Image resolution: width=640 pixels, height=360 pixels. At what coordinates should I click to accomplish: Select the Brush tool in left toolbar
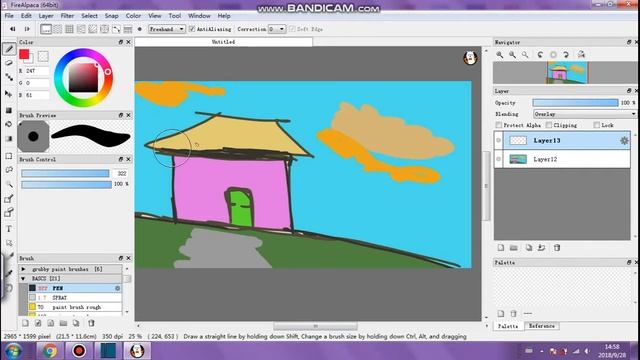[9, 49]
